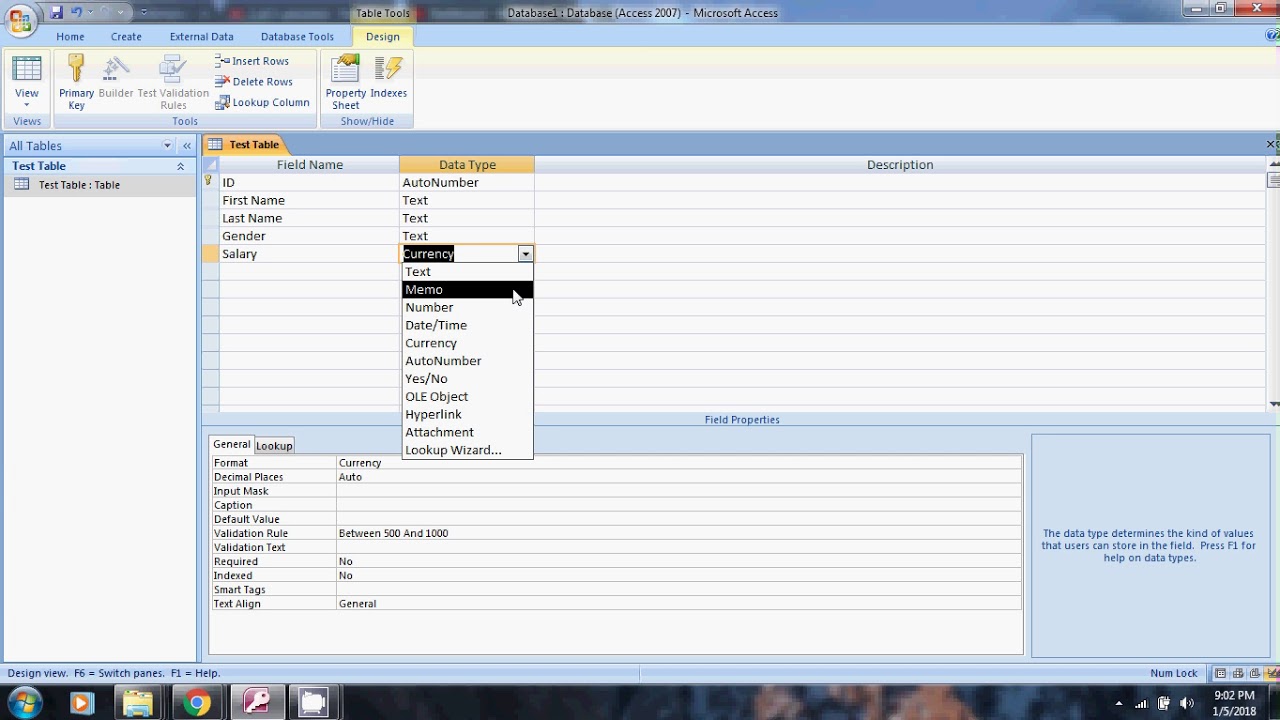The width and height of the screenshot is (1280, 720).
Task: Choose AutoNumber from the data type list
Action: point(468,361)
